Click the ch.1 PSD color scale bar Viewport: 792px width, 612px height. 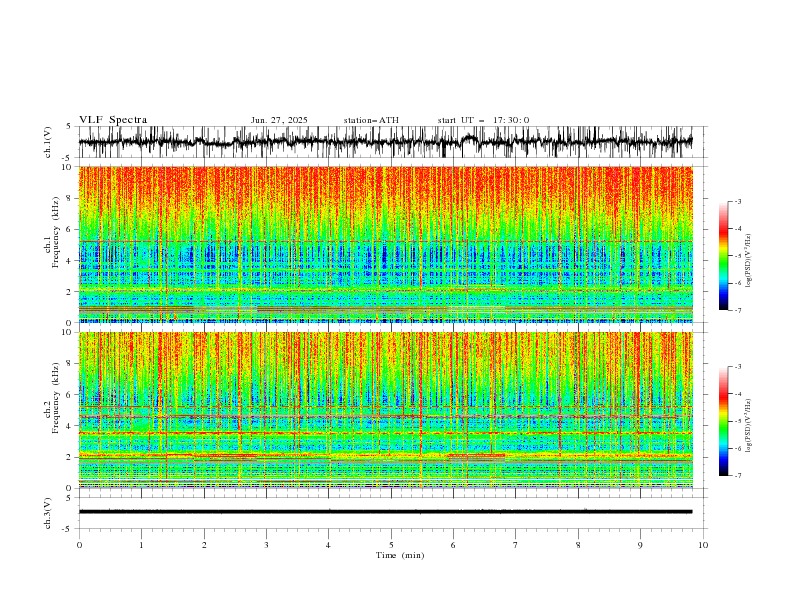pyautogui.click(x=723, y=255)
